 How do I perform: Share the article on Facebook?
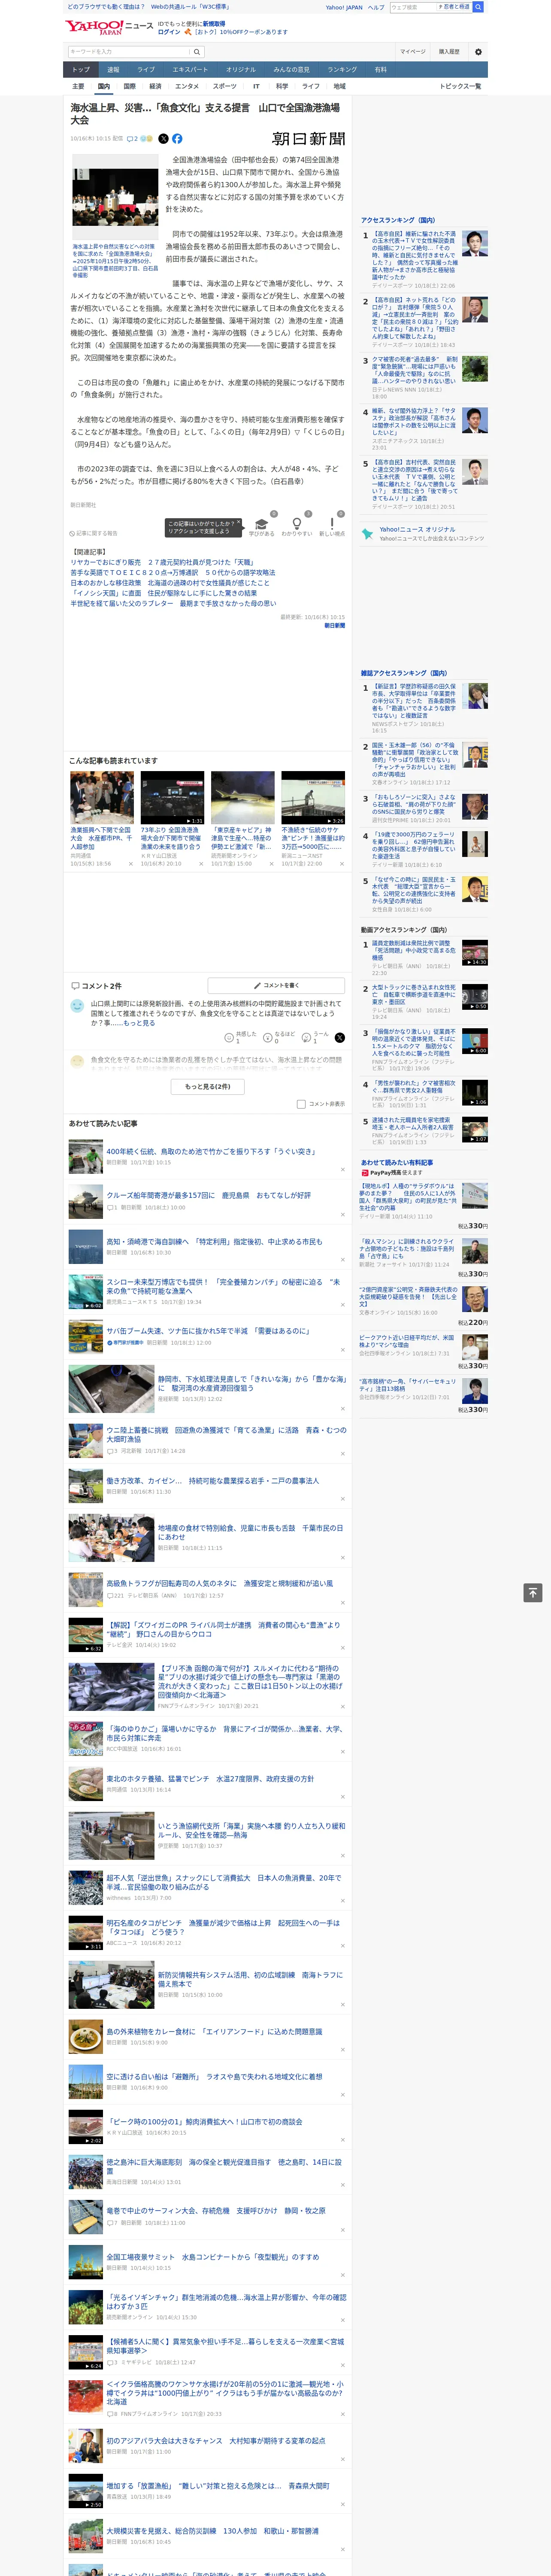point(177,139)
